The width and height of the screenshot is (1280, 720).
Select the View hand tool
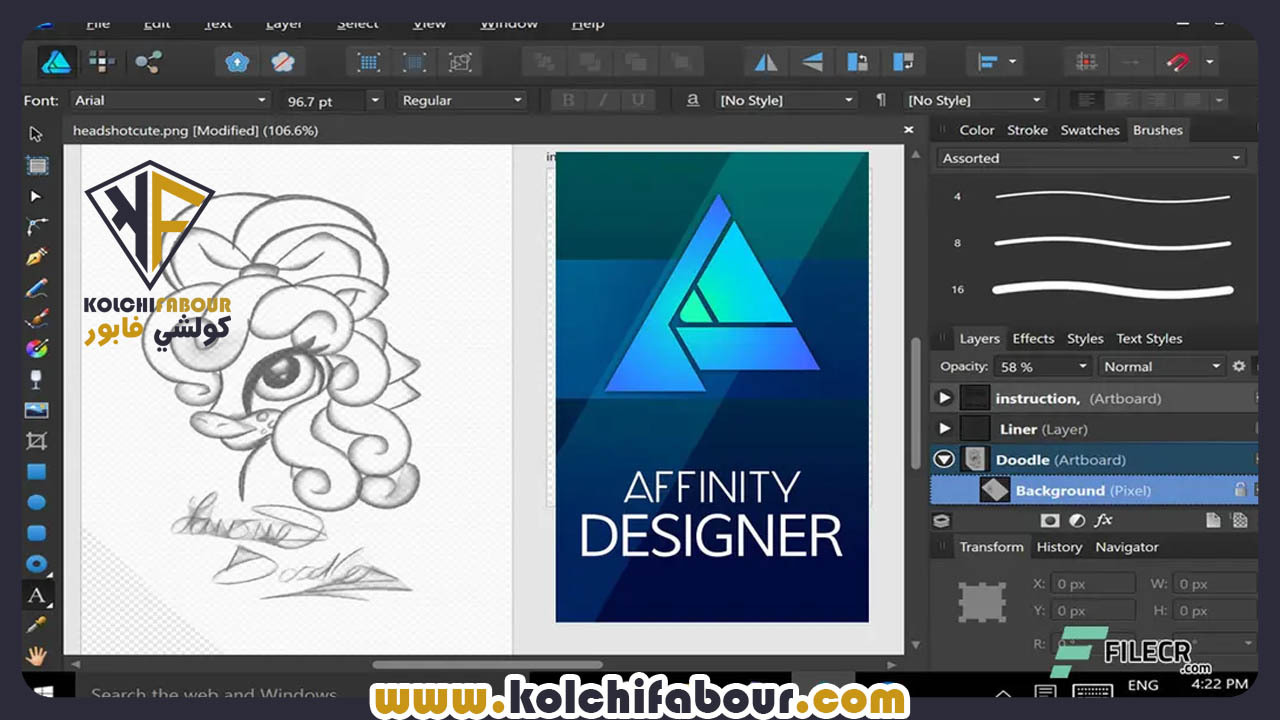point(37,656)
